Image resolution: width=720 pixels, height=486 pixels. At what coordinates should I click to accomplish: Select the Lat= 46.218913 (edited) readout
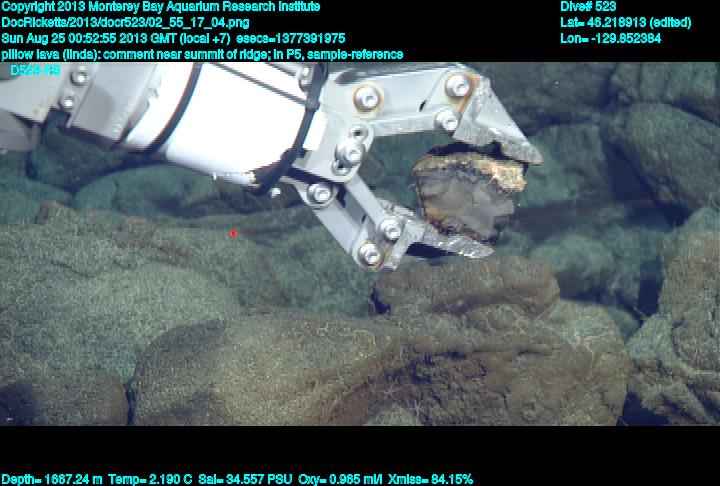click(x=626, y=22)
